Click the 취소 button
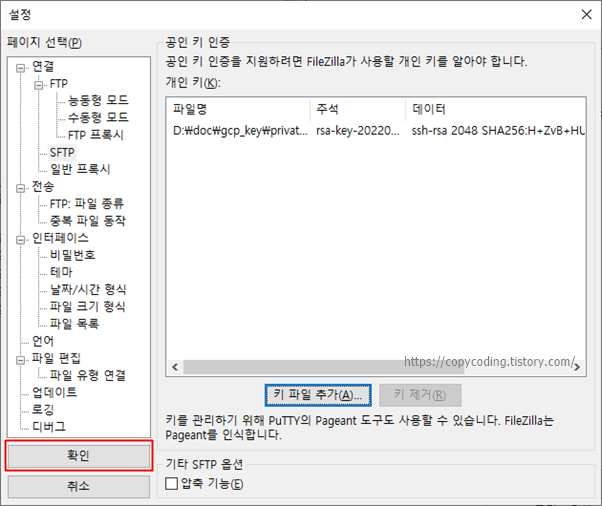 pyautogui.click(x=79, y=486)
